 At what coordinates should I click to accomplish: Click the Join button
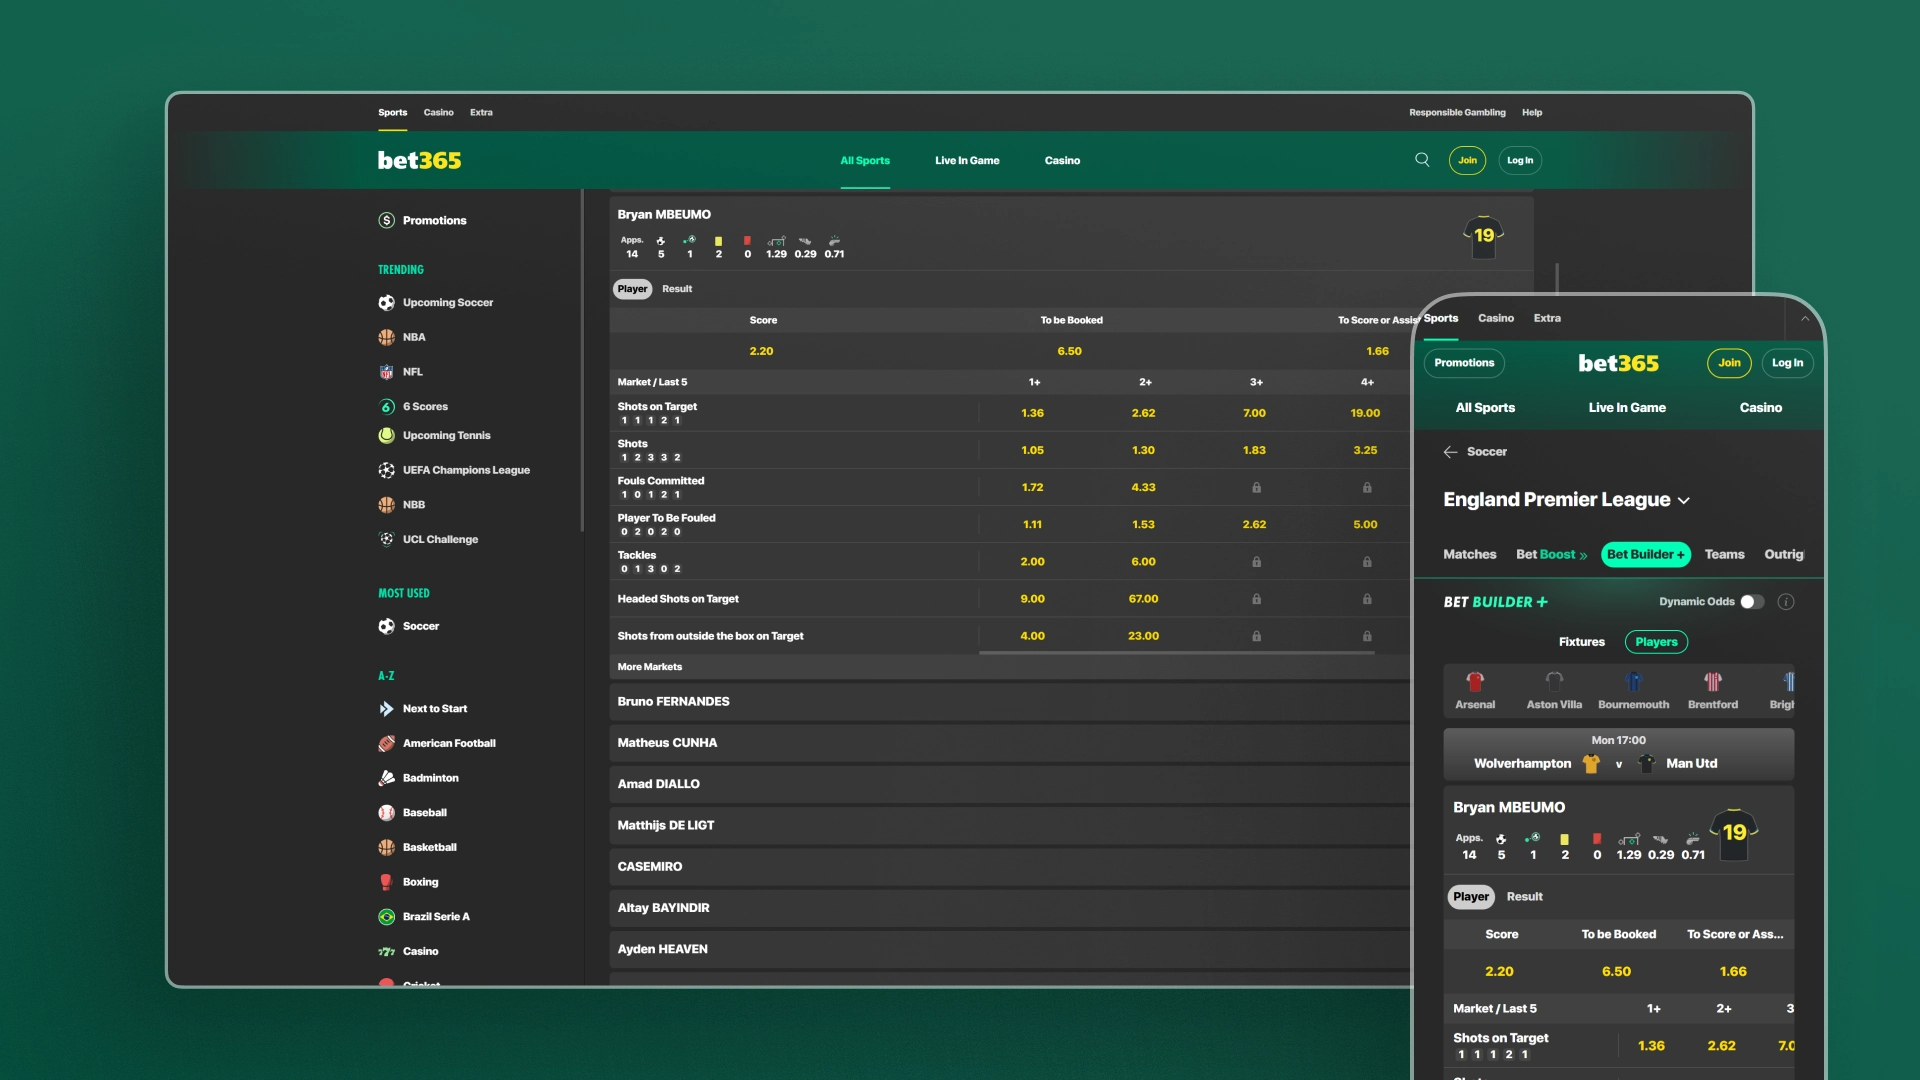tap(1467, 160)
